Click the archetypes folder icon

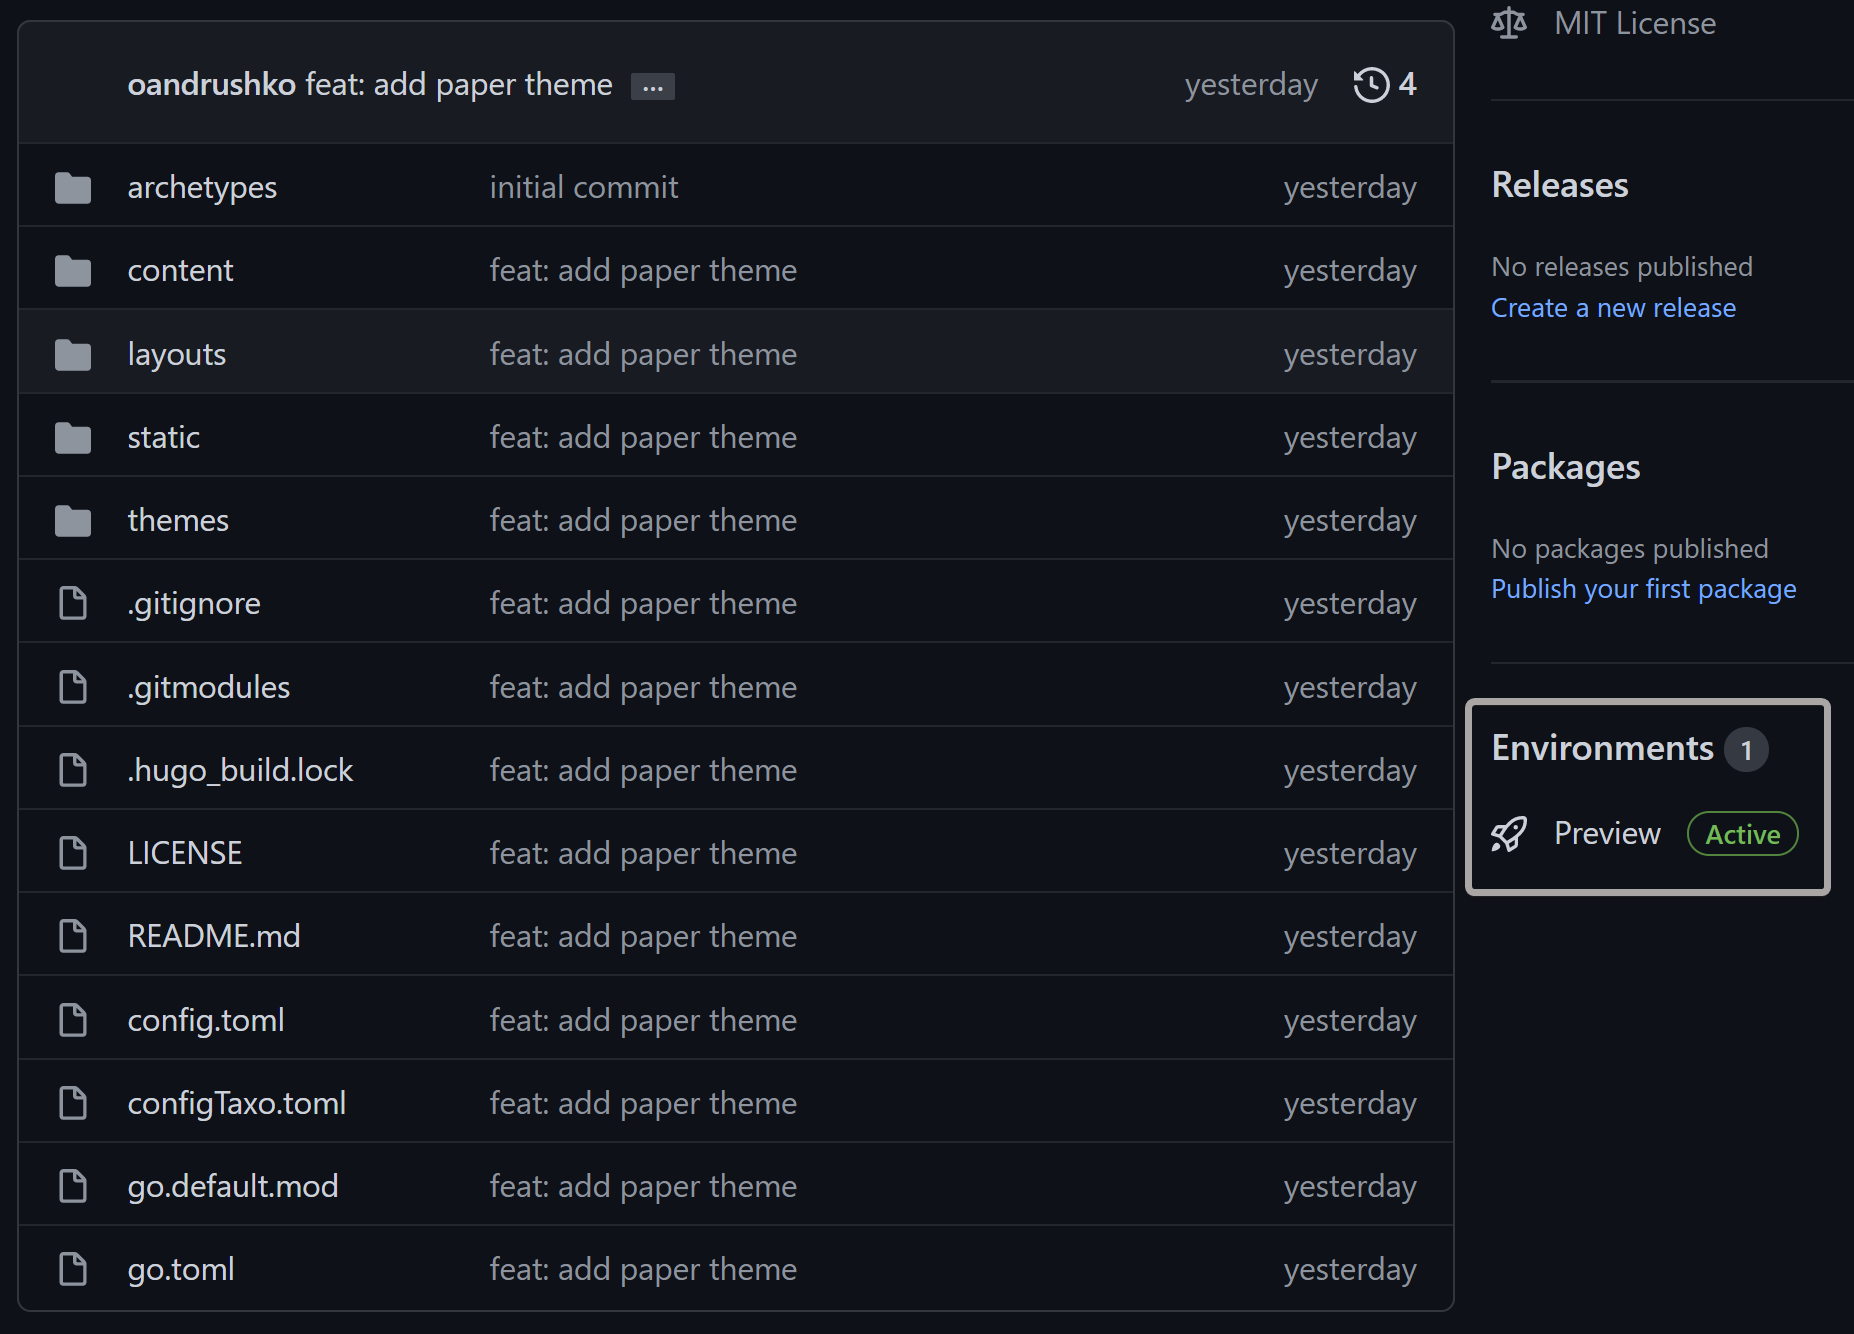(x=73, y=188)
